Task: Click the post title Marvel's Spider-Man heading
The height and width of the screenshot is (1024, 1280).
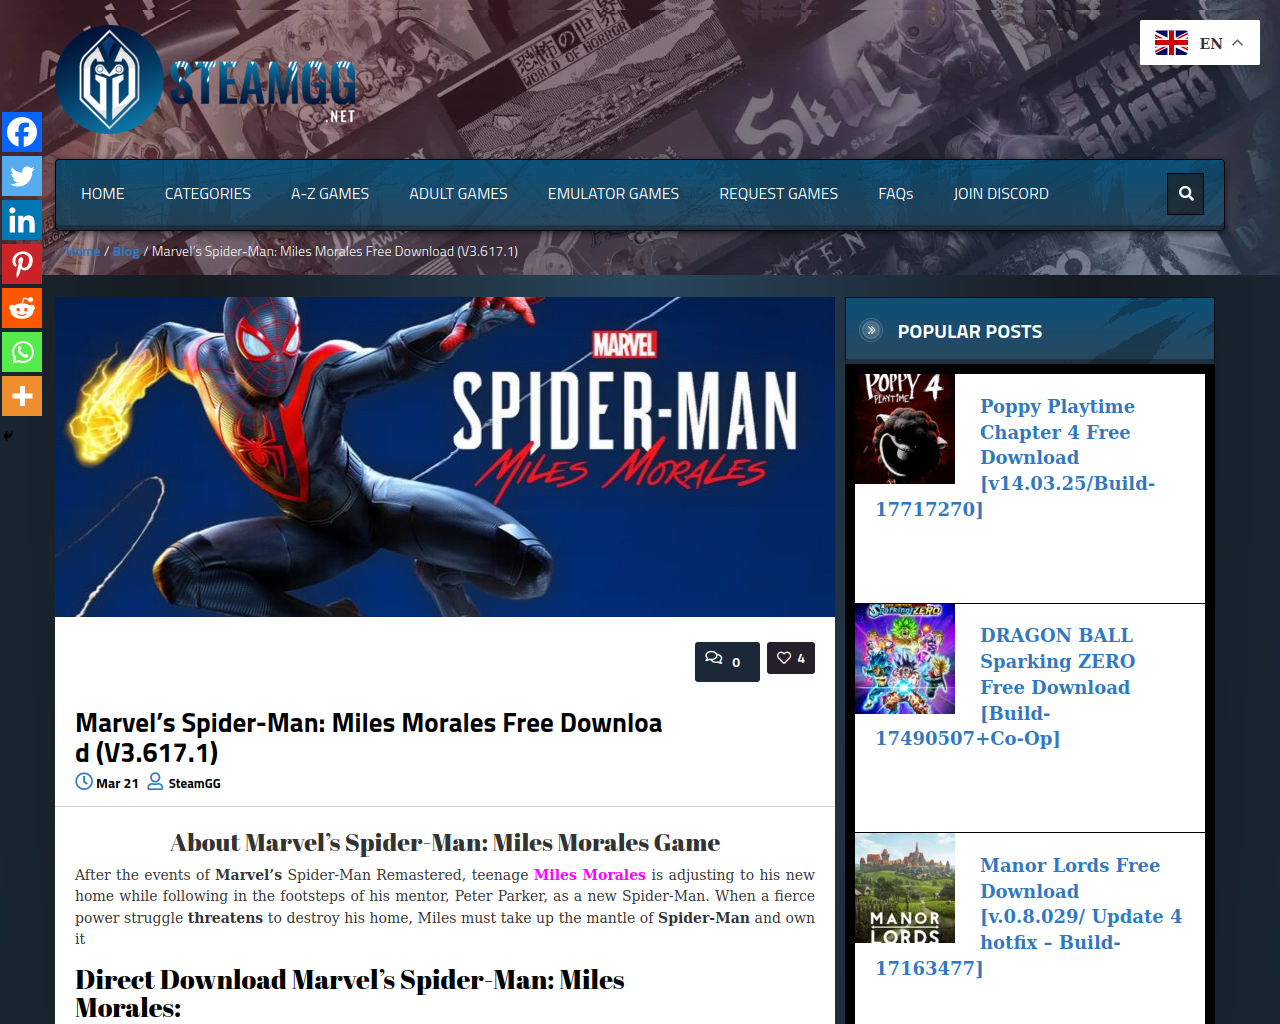Action: (x=369, y=737)
